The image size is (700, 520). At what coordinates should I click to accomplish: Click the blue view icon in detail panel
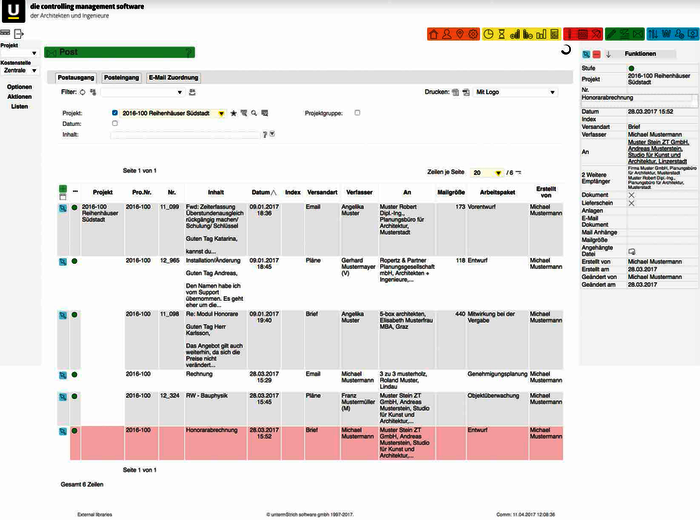click(x=586, y=54)
